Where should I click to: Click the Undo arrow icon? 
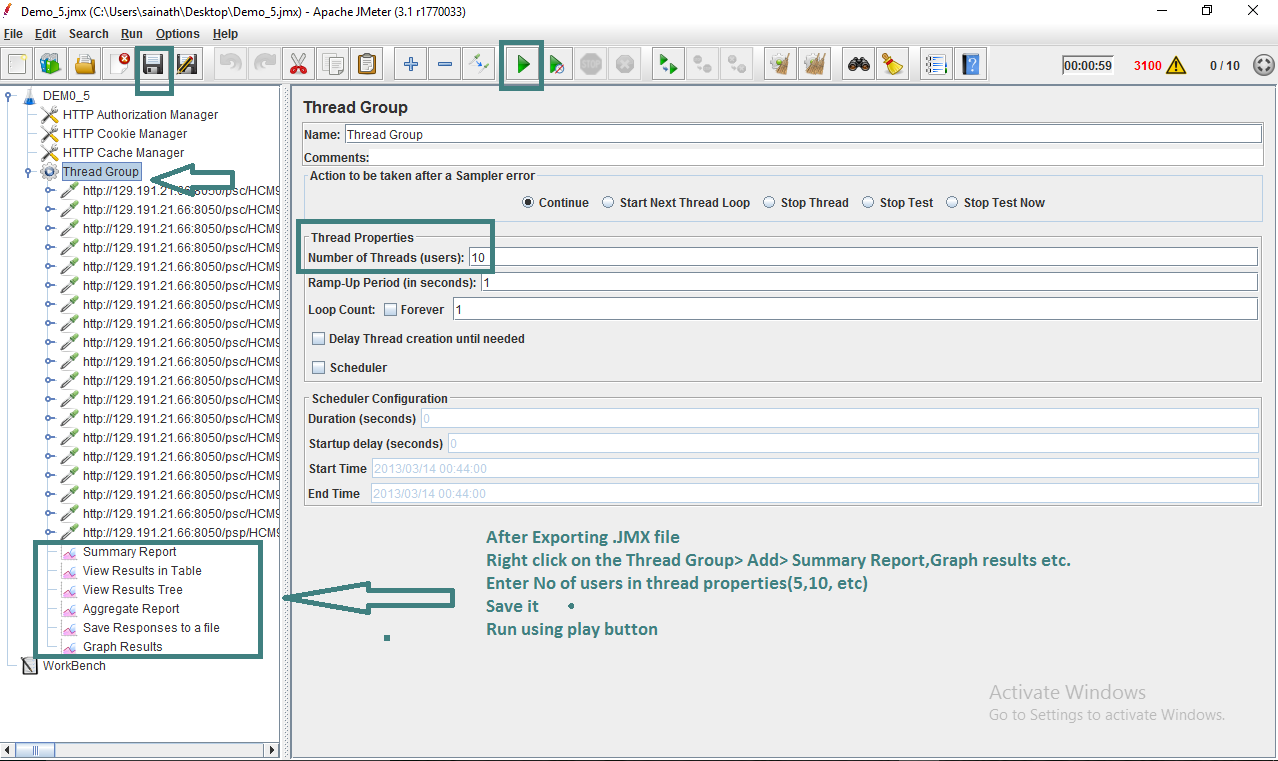click(x=231, y=65)
